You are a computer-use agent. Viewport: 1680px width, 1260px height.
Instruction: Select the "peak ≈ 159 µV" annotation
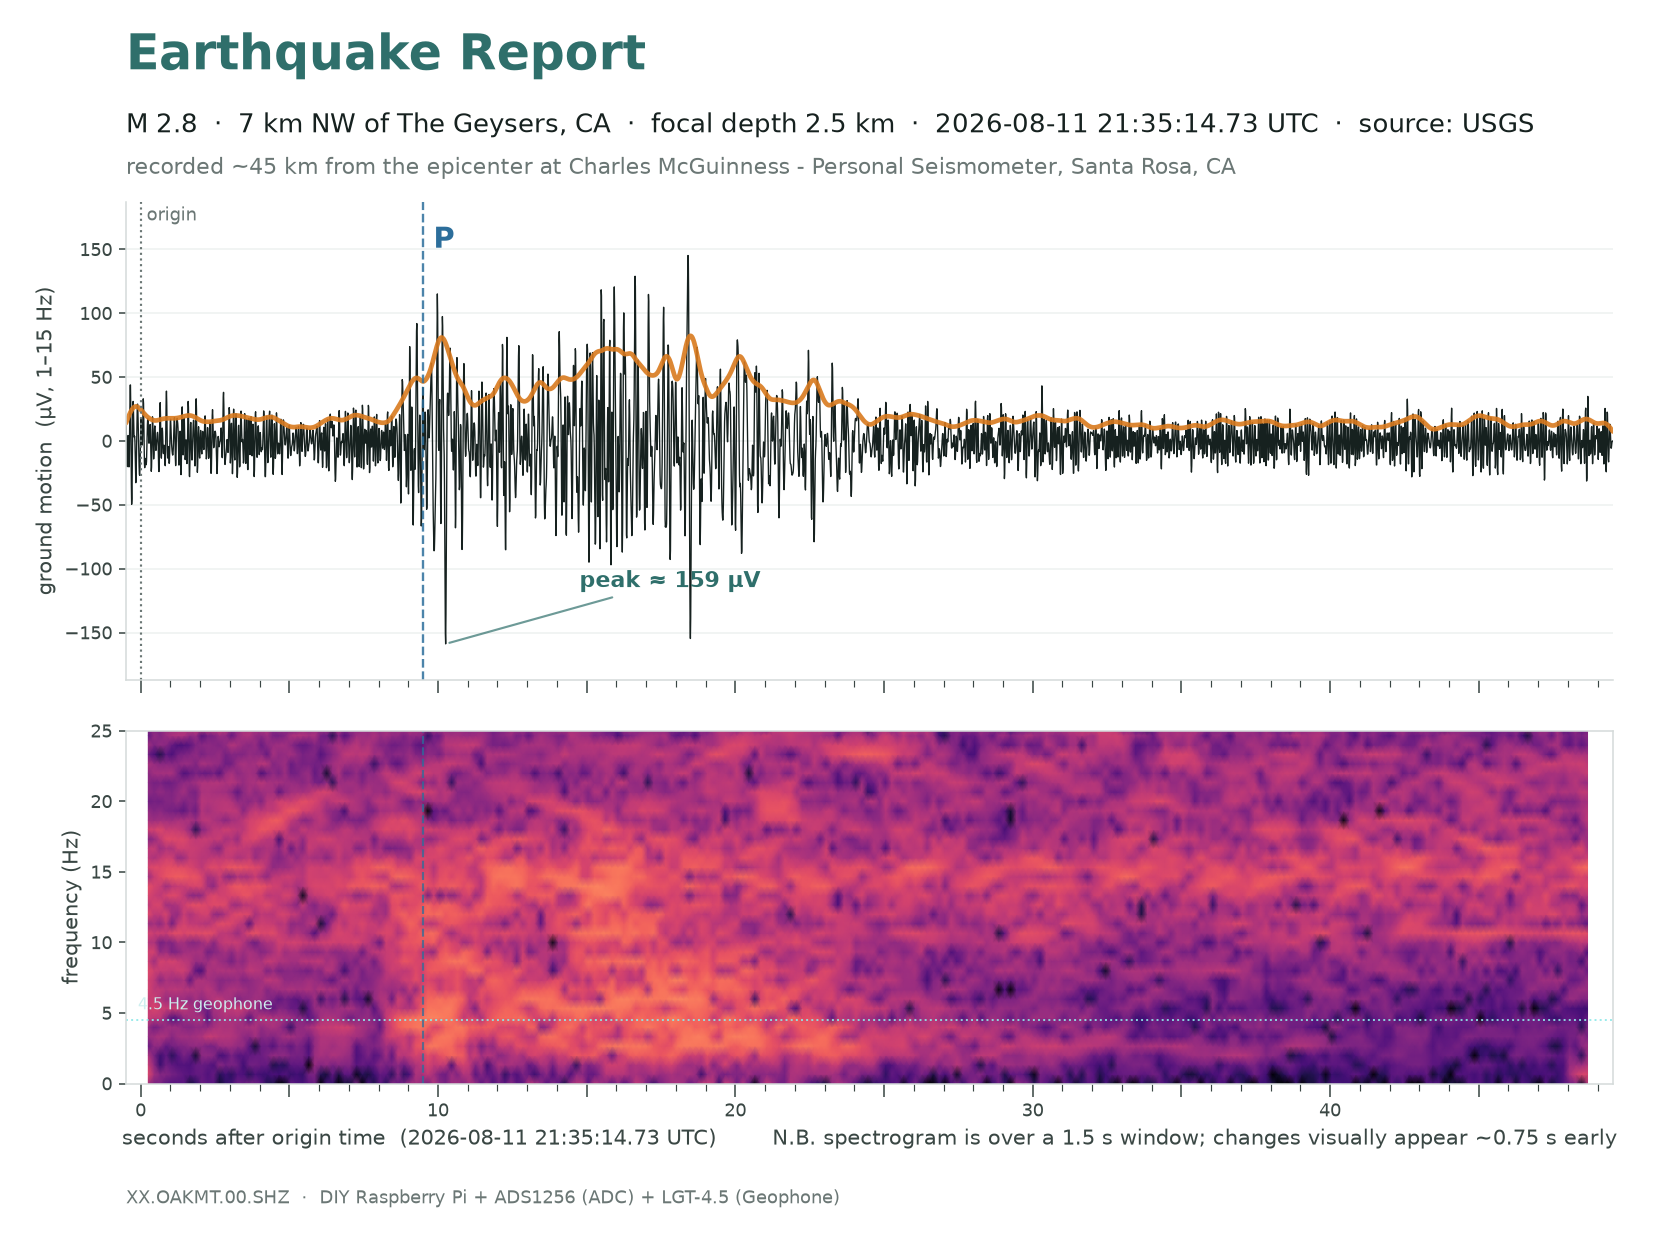pyautogui.click(x=670, y=580)
